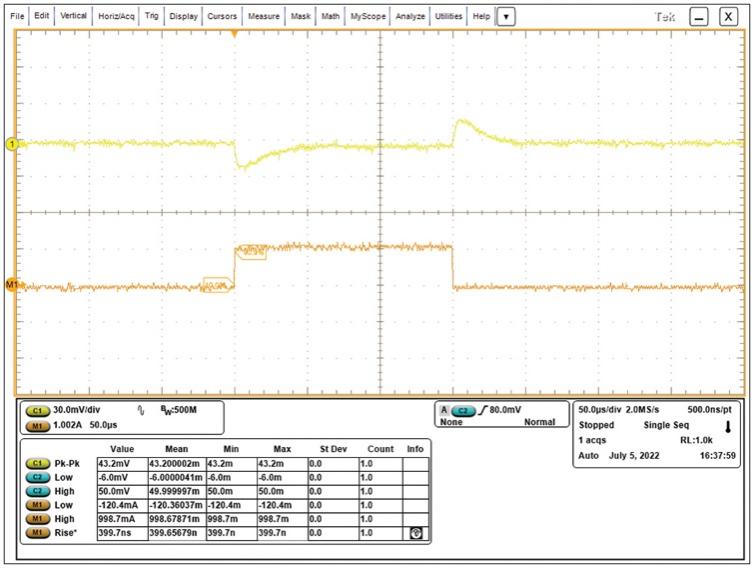Click the M1 math badge in vertical readout
Image resolution: width=754 pixels, height=568 pixels.
(x=39, y=424)
